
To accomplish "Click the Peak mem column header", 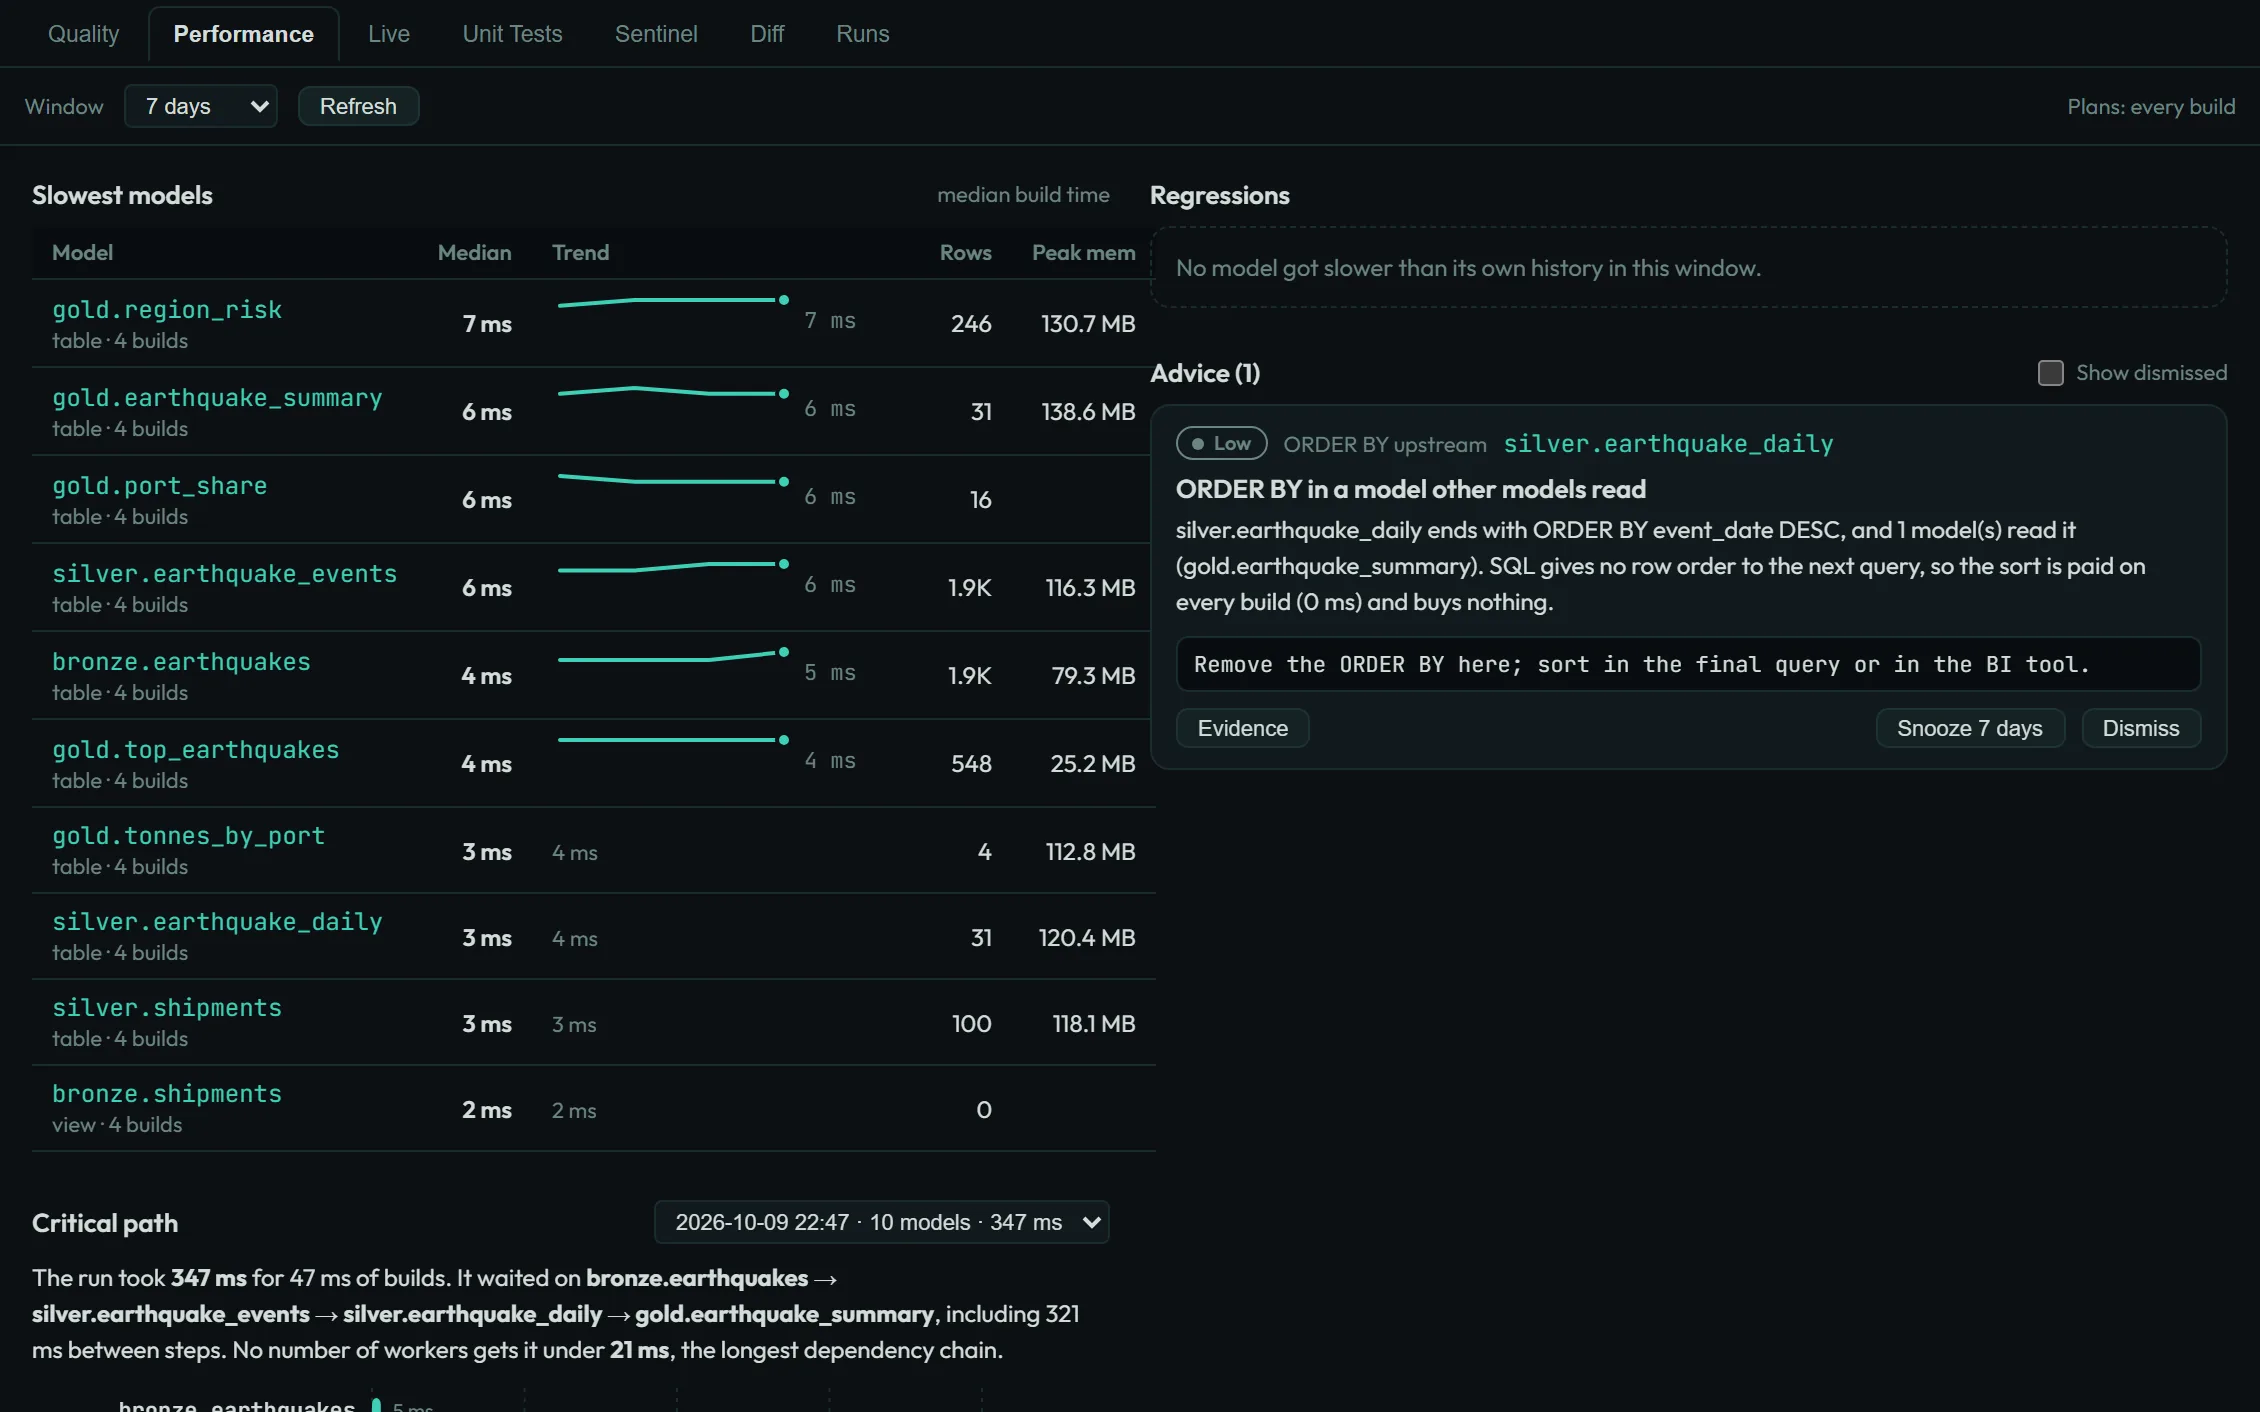I will point(1083,253).
